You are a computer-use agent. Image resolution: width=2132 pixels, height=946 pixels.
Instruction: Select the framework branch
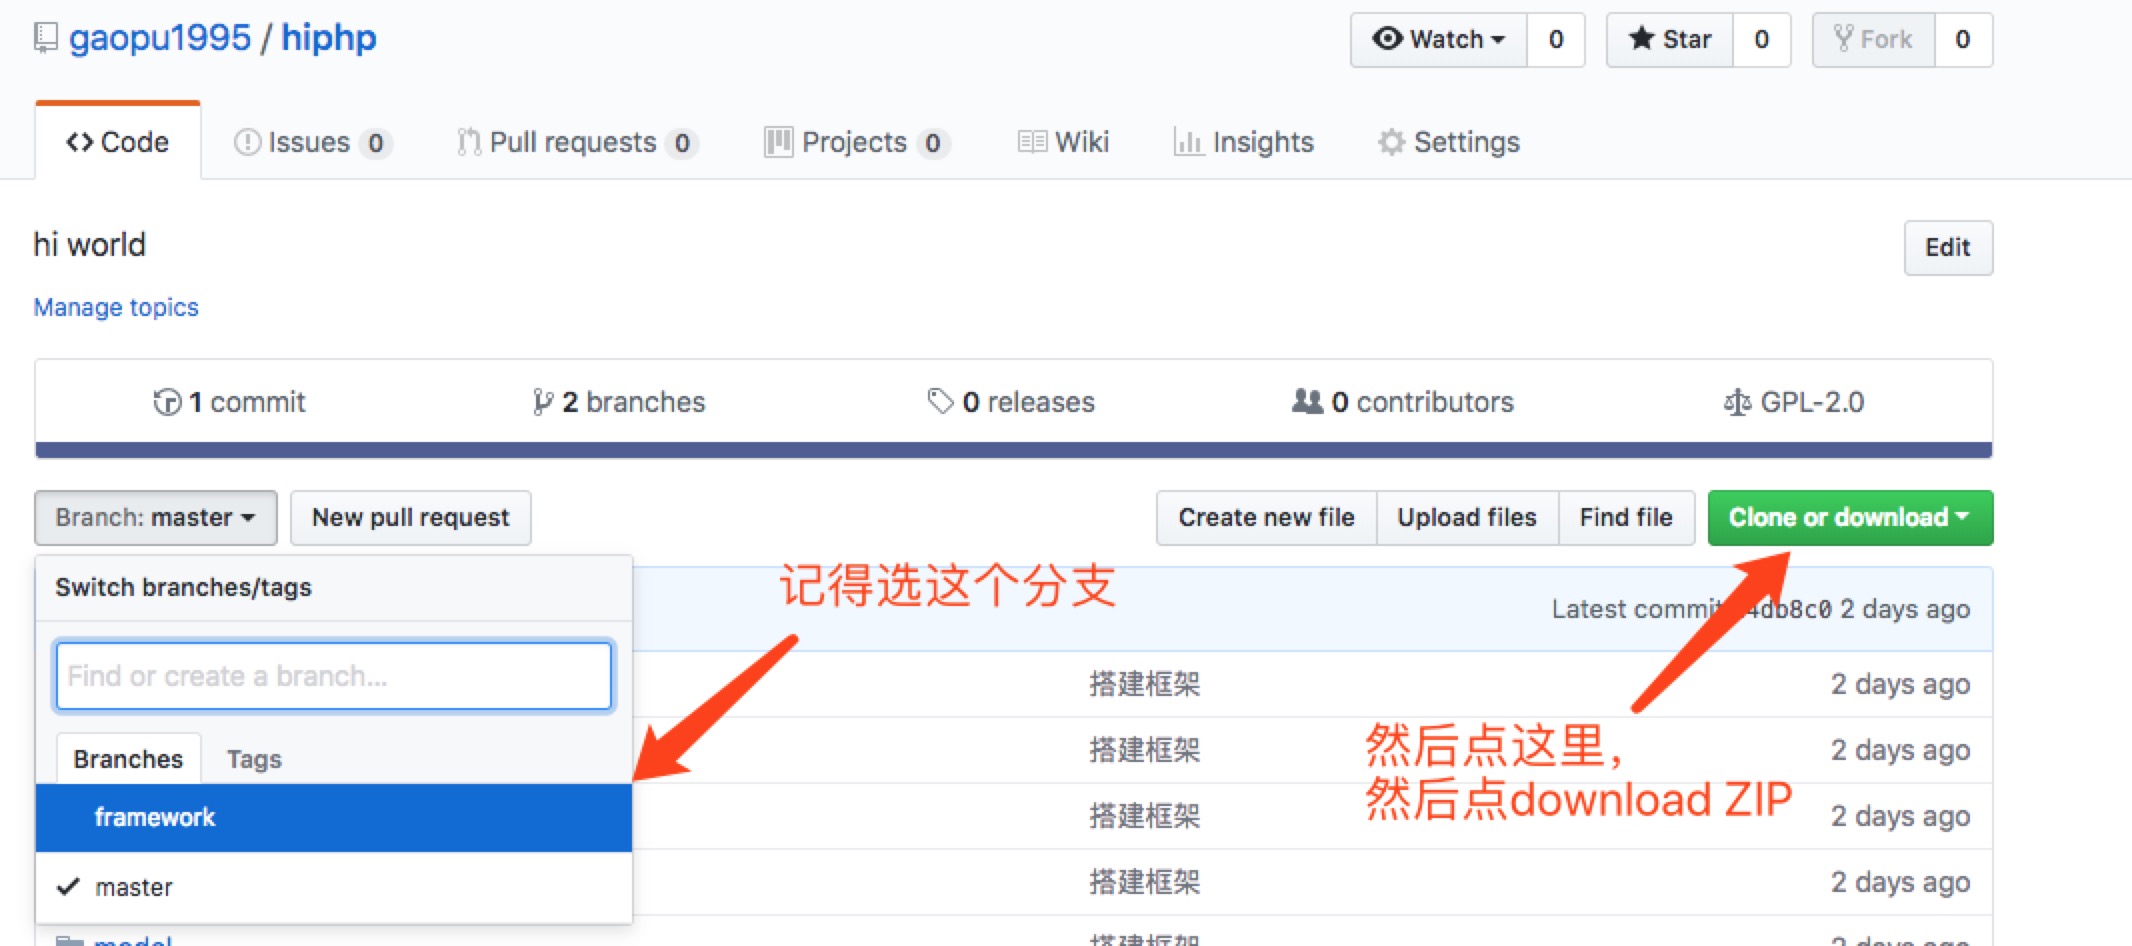[x=334, y=818]
